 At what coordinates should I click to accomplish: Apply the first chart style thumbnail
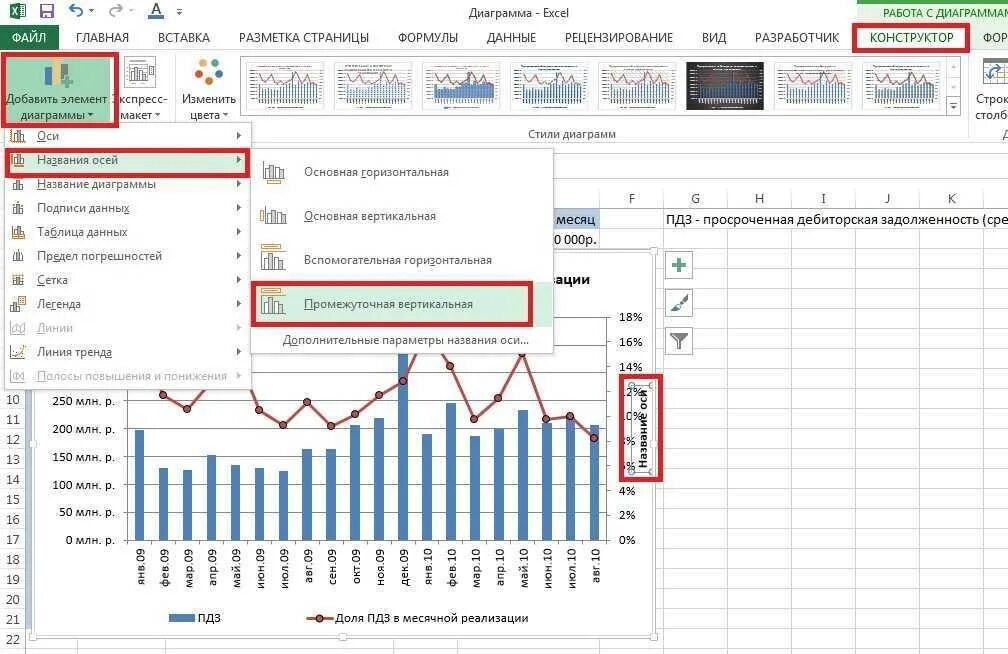pos(286,86)
